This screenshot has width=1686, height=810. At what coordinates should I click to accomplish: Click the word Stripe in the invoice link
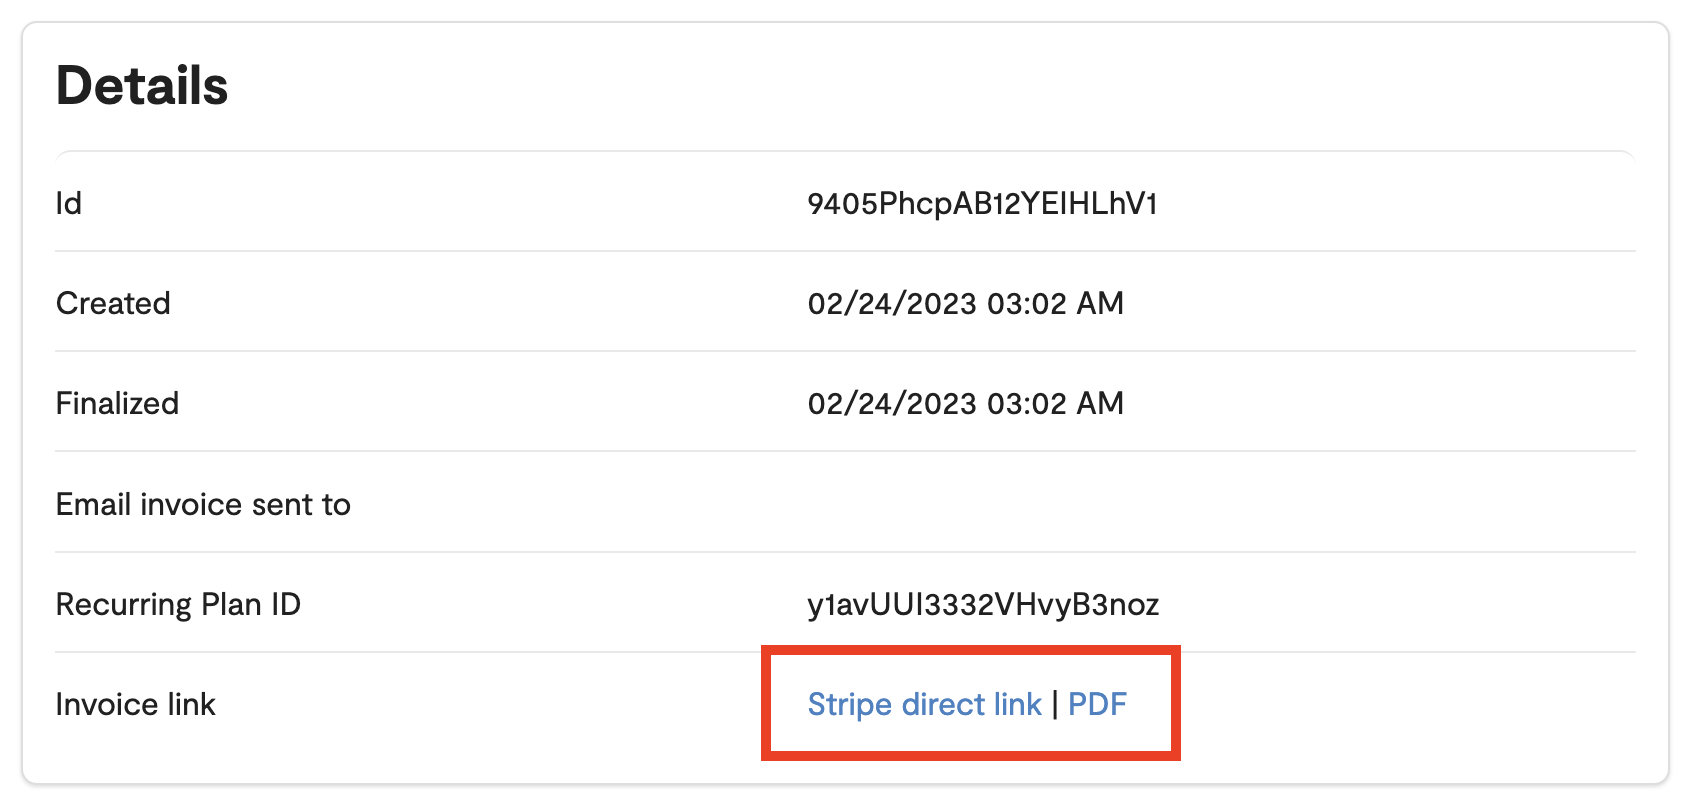(x=850, y=704)
